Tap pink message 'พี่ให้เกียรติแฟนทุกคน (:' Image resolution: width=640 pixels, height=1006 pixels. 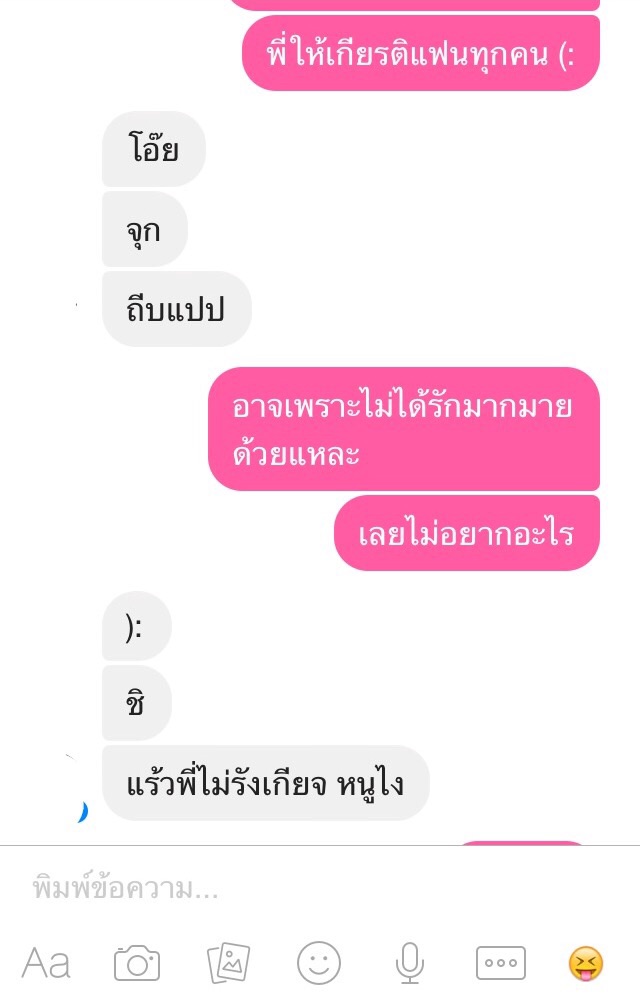tap(421, 53)
